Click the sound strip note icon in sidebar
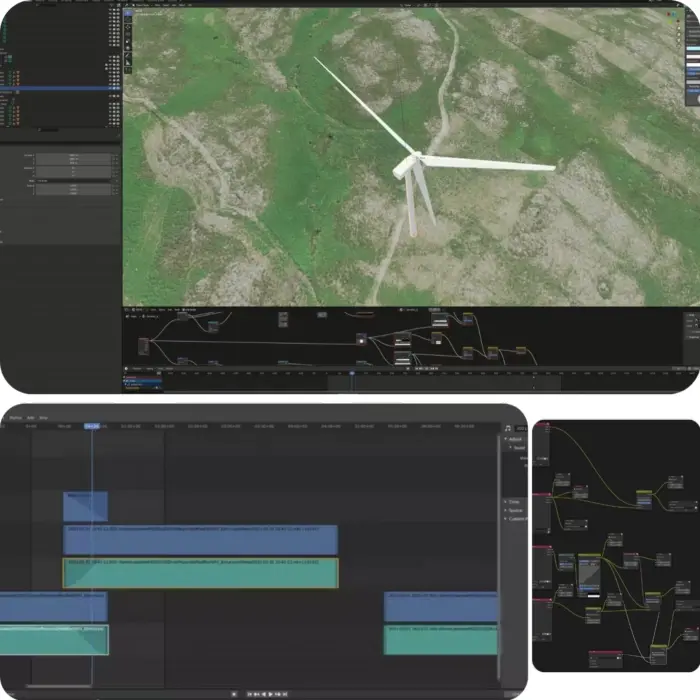The image size is (700, 700). (x=508, y=428)
